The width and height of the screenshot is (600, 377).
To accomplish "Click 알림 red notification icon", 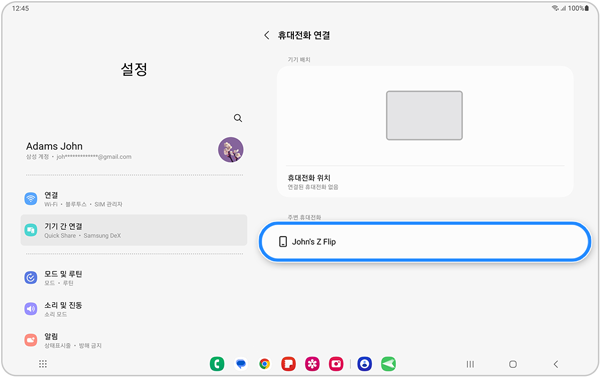I will [31, 340].
